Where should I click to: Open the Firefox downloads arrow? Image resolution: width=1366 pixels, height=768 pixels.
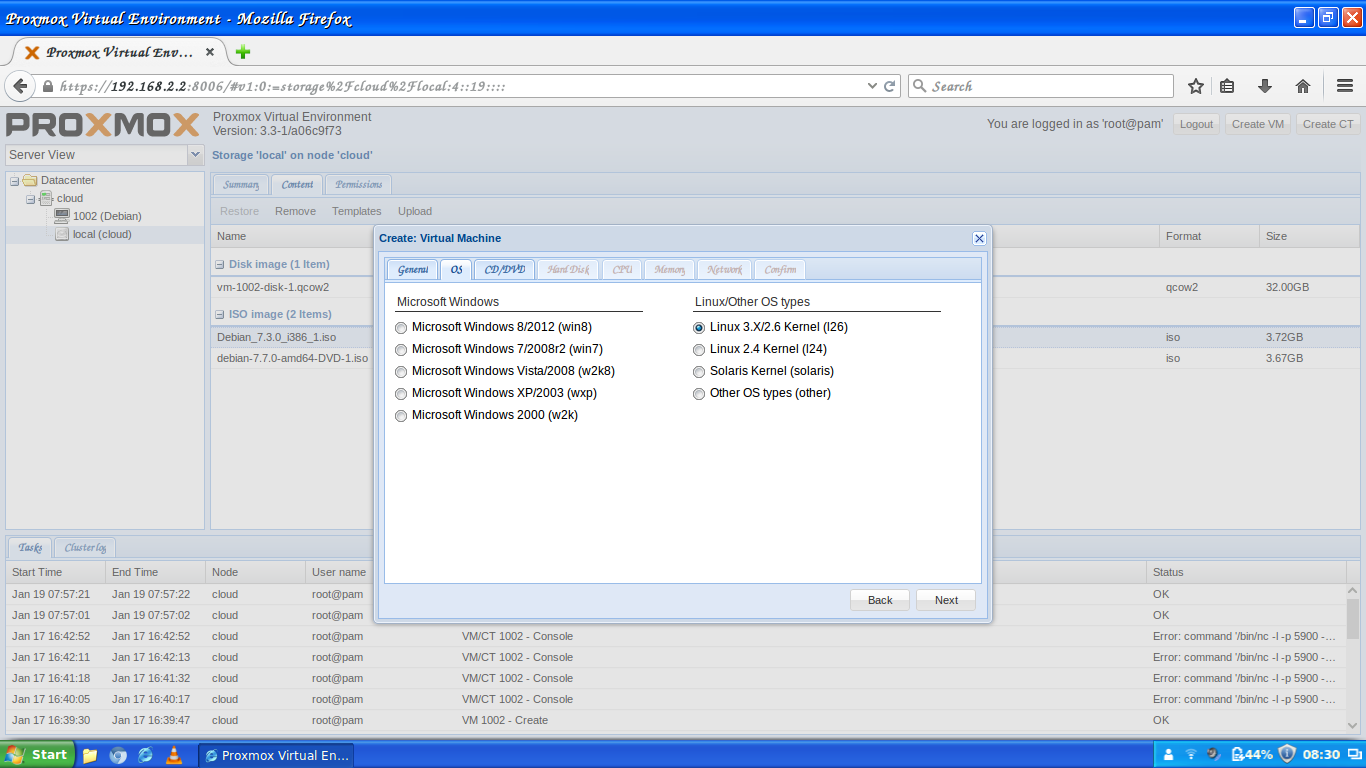click(1264, 86)
